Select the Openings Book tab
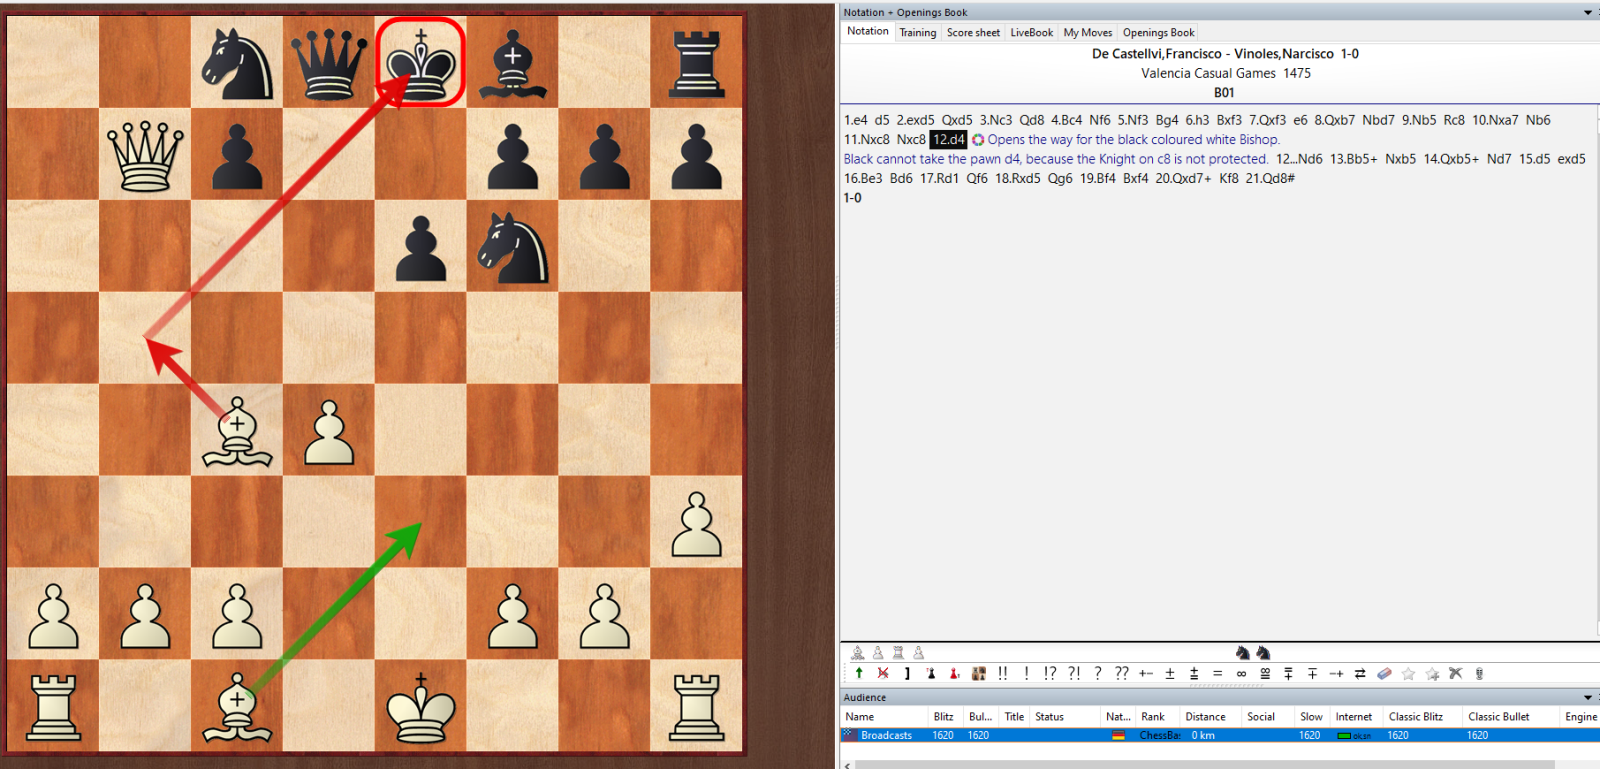The image size is (1600, 769). point(1158,33)
